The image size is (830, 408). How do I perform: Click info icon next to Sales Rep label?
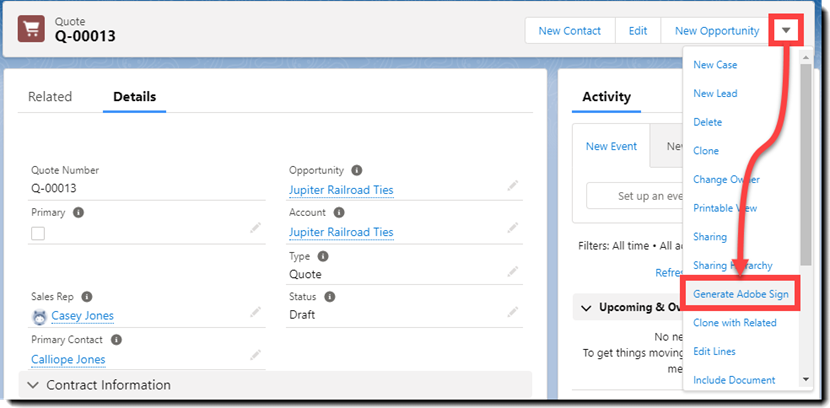(x=87, y=296)
